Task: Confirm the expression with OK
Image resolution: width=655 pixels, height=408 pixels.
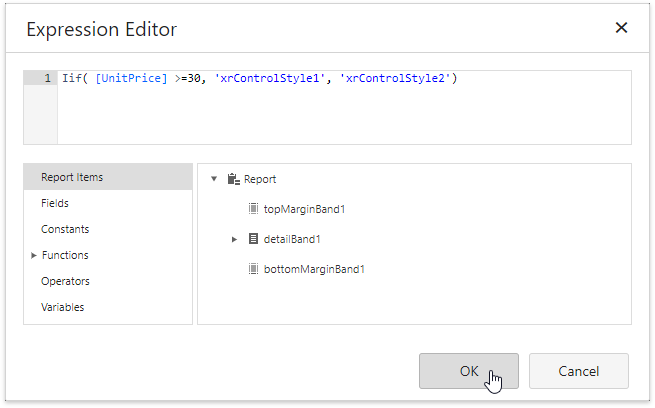Action: click(x=468, y=370)
